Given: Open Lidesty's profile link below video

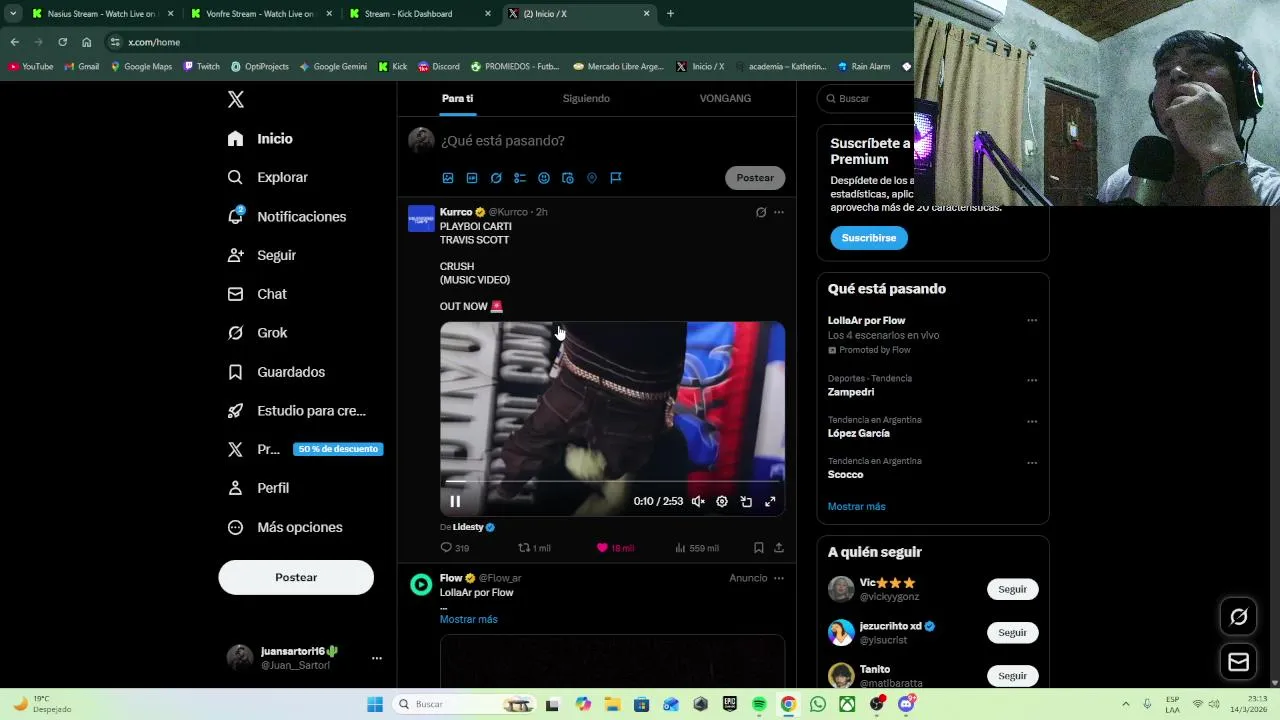Looking at the screenshot, I should 468,527.
